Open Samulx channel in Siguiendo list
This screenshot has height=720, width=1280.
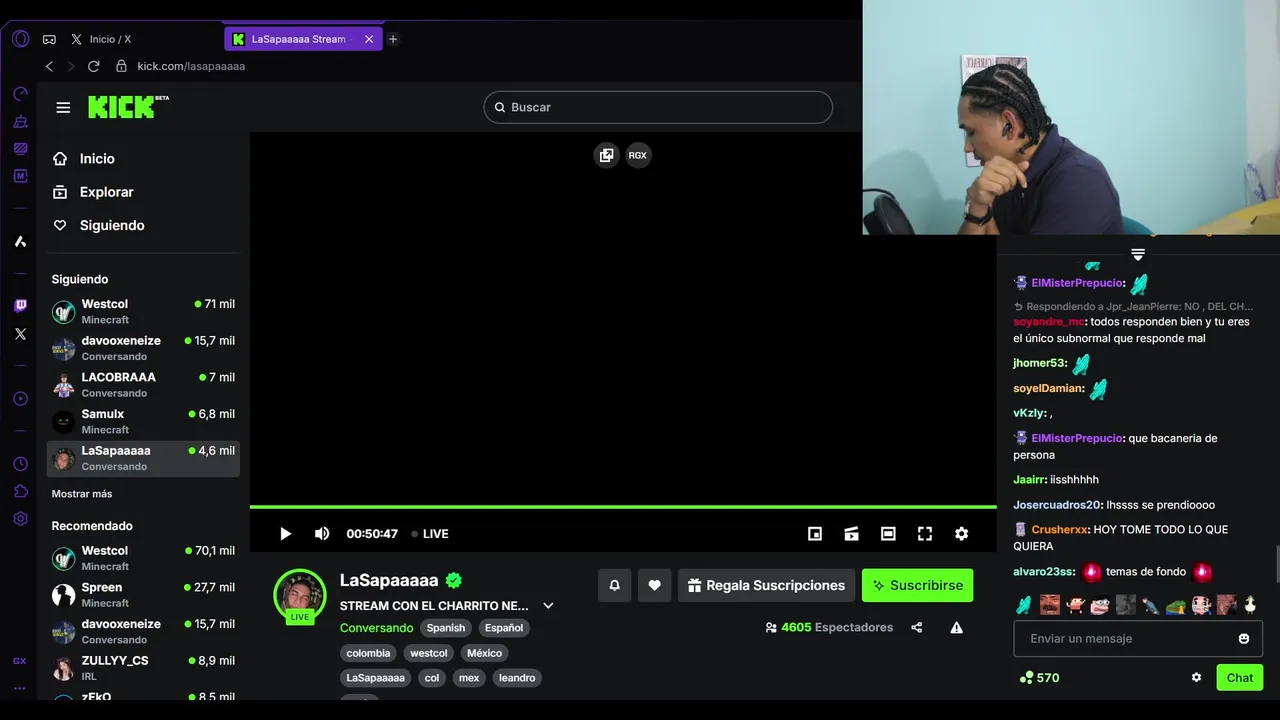click(x=144, y=421)
